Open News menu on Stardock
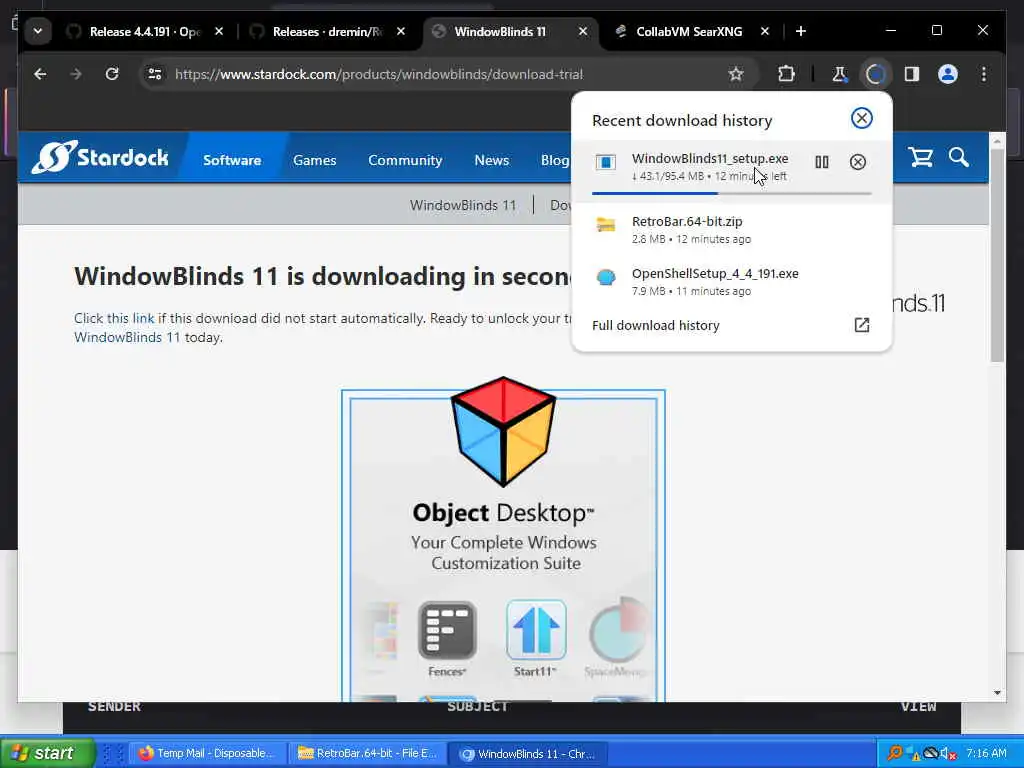The width and height of the screenshot is (1024, 768). point(491,160)
